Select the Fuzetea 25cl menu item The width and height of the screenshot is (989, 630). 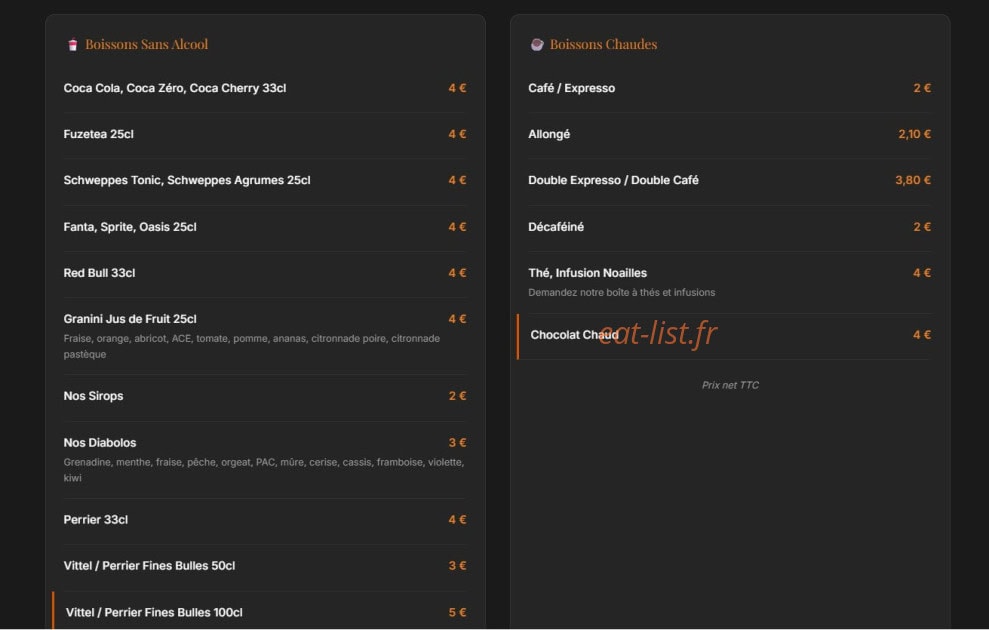pos(265,134)
